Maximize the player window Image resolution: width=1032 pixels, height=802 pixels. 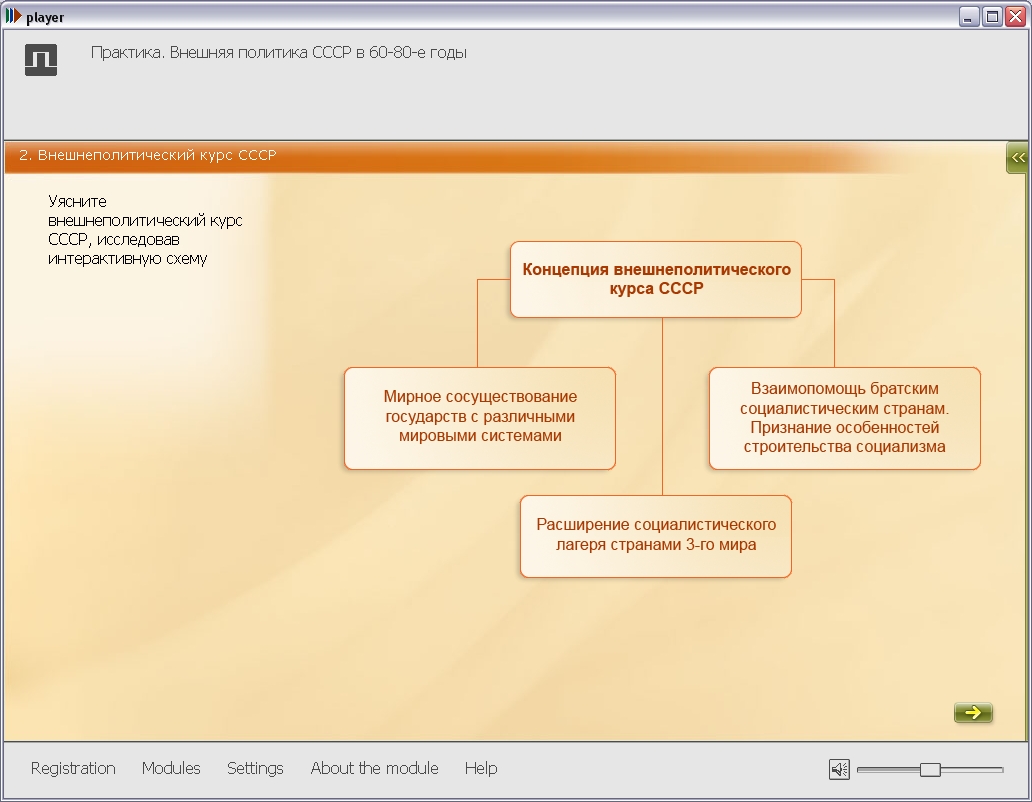click(991, 17)
